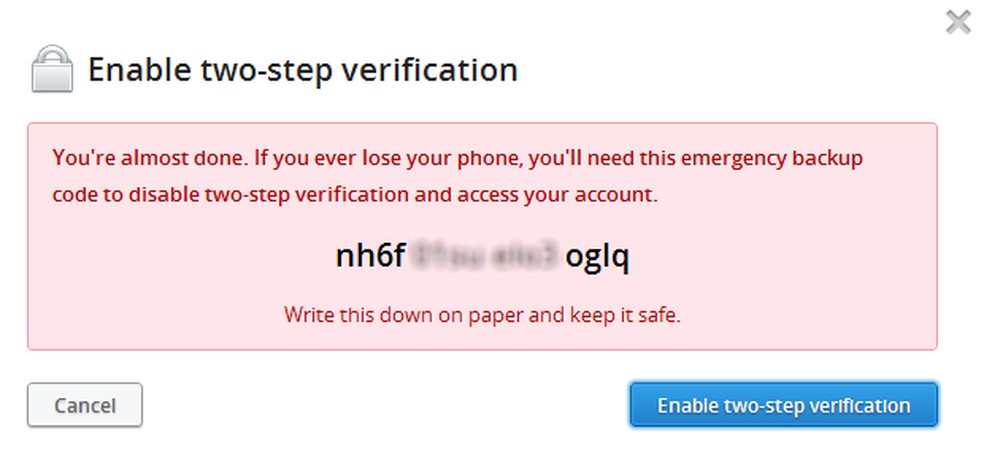
Task: Click the "Enable two-step verification" dialog heading
Action: pyautogui.click(x=303, y=70)
